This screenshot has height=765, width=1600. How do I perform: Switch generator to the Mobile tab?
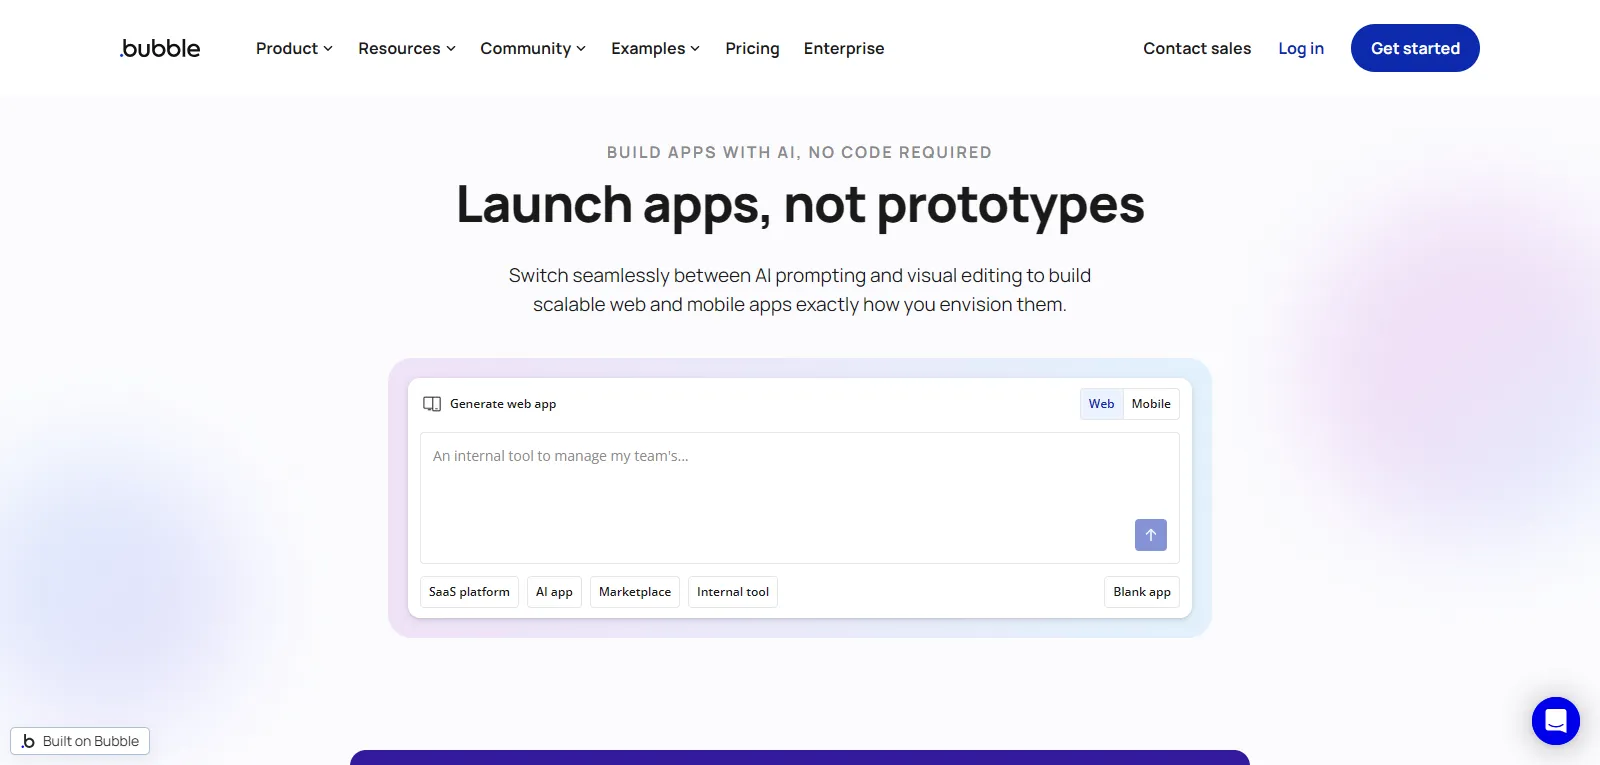point(1151,404)
